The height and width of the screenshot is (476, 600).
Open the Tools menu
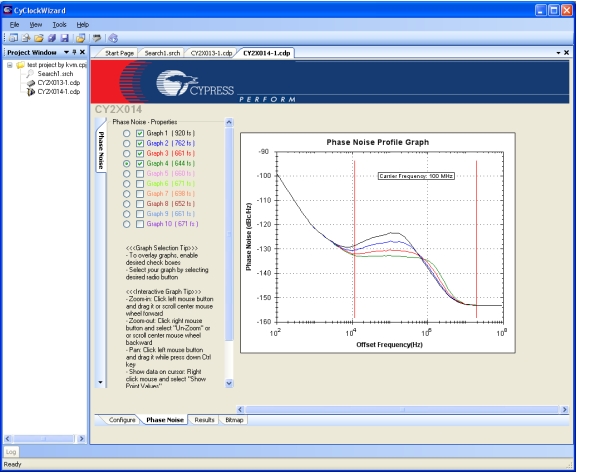pyautogui.click(x=60, y=22)
